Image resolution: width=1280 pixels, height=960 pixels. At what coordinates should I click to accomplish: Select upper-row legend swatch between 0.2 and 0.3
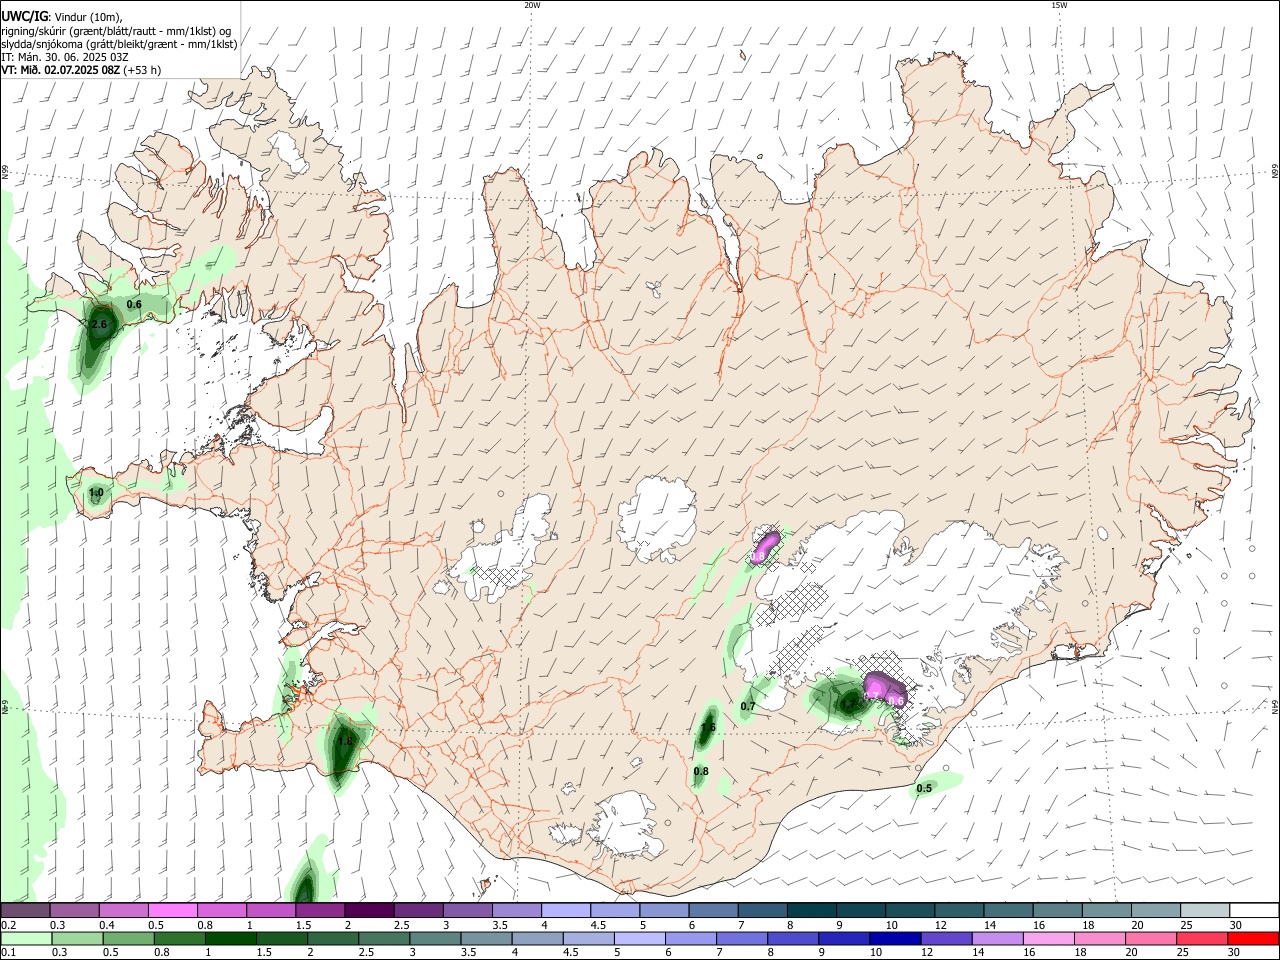pyautogui.click(x=25, y=910)
